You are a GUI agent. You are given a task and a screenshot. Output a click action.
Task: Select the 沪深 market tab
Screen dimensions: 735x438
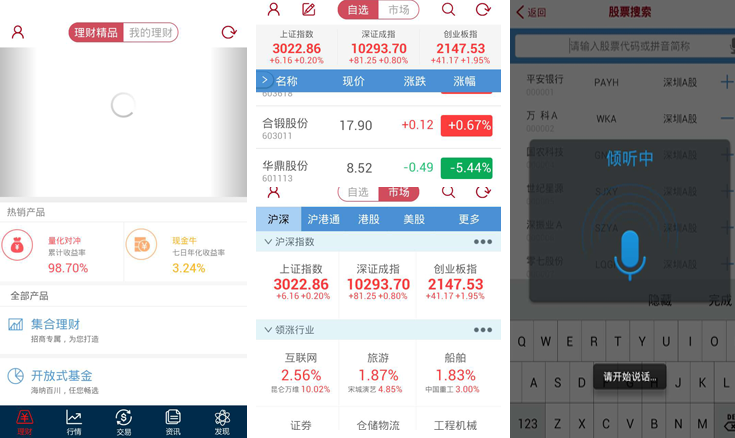[278, 219]
